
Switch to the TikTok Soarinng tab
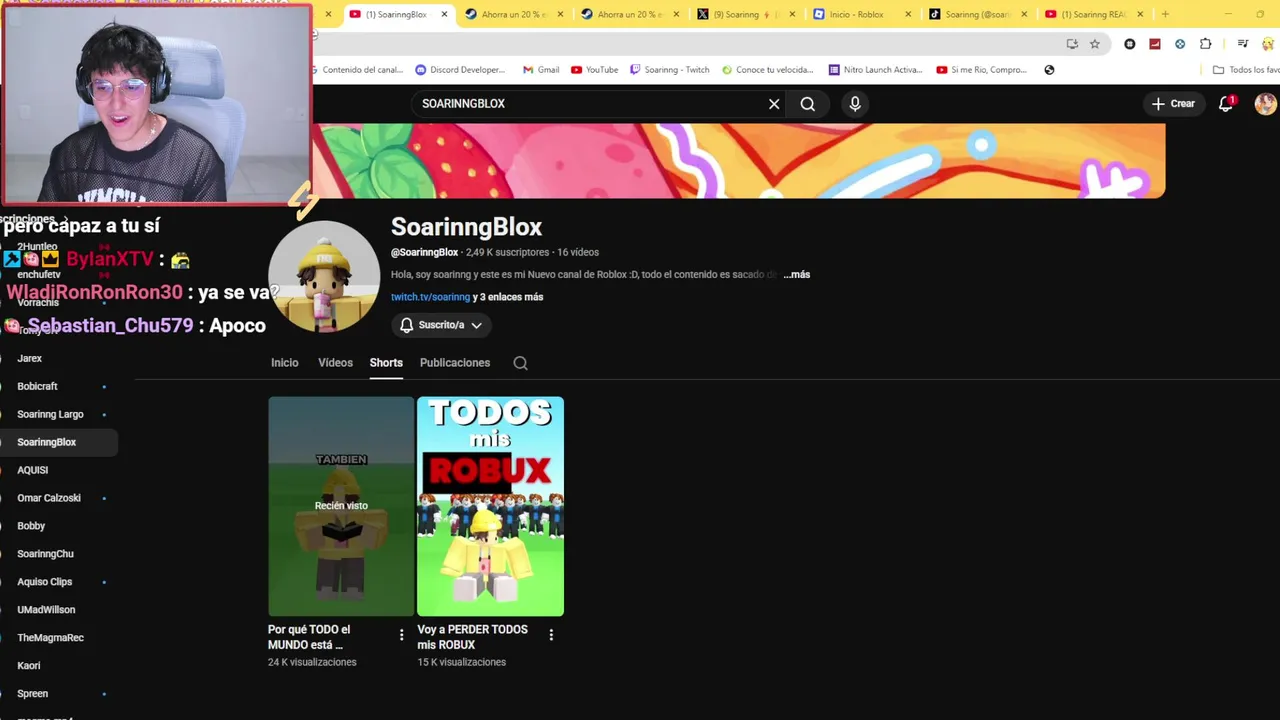tap(979, 14)
